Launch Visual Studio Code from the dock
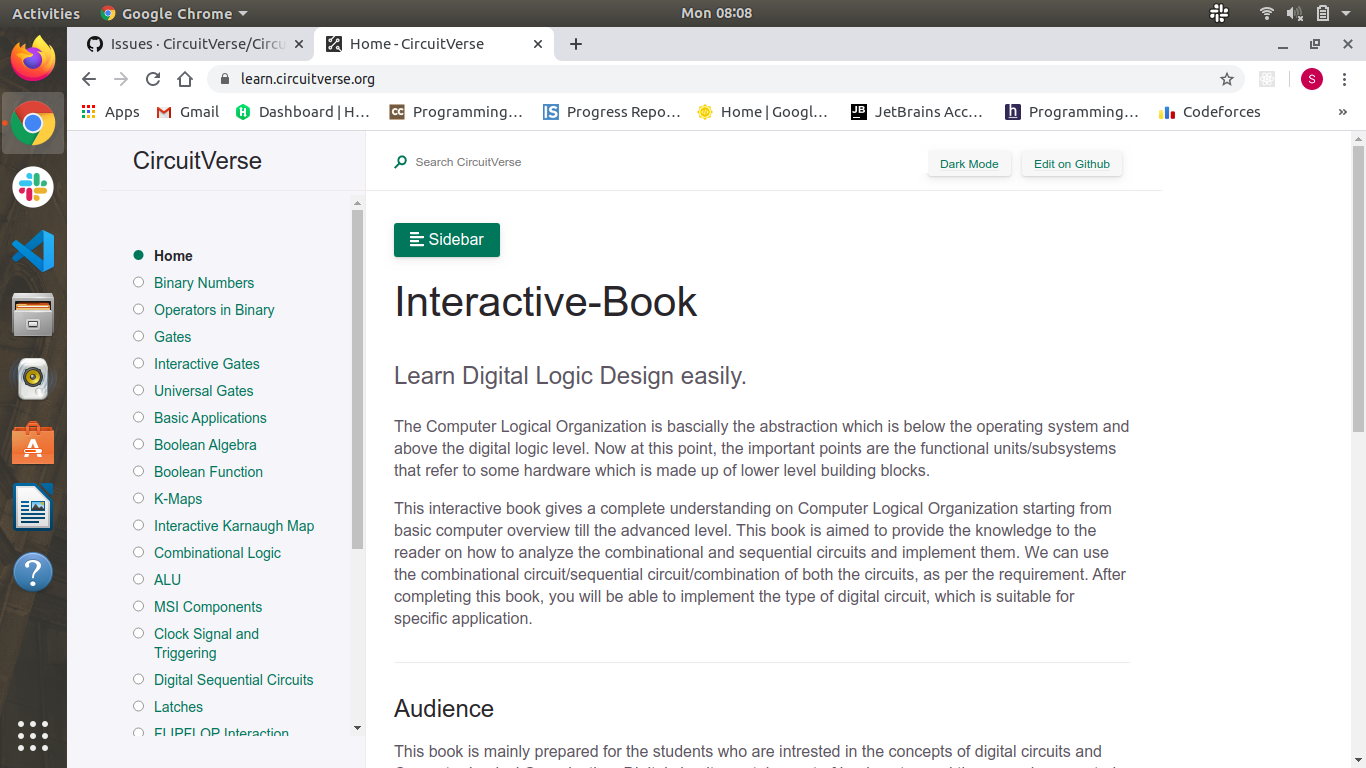 coord(33,251)
